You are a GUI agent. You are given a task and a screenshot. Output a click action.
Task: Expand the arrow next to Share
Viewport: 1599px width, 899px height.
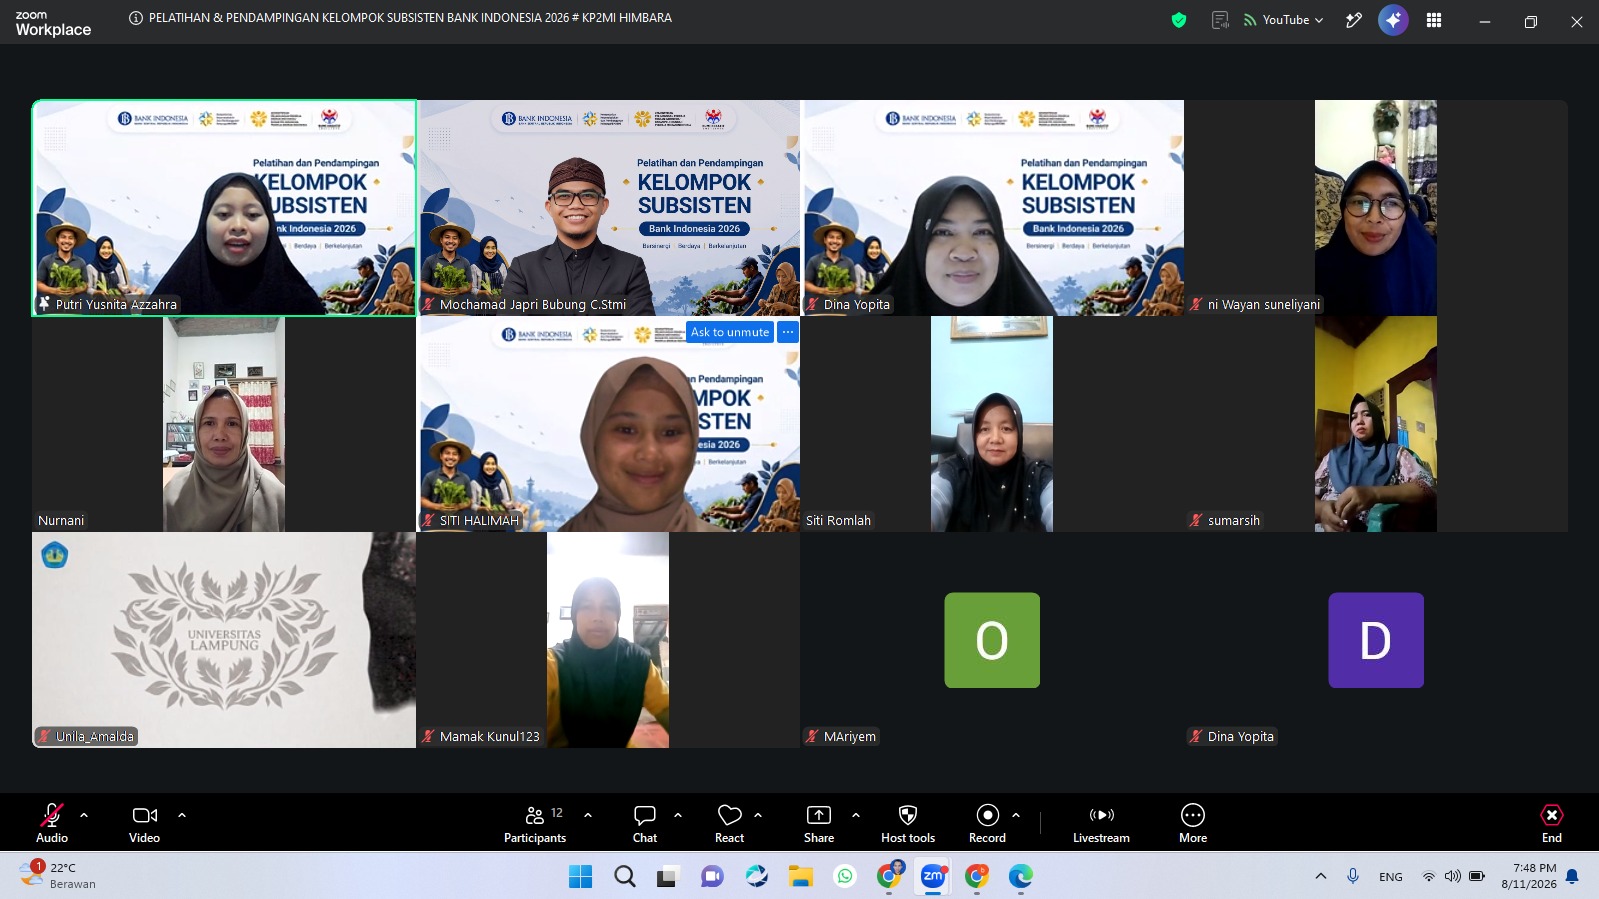[856, 815]
